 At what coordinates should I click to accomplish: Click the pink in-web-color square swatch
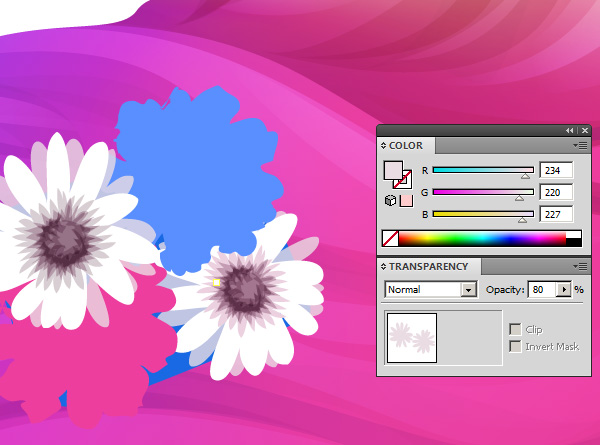[x=406, y=201]
